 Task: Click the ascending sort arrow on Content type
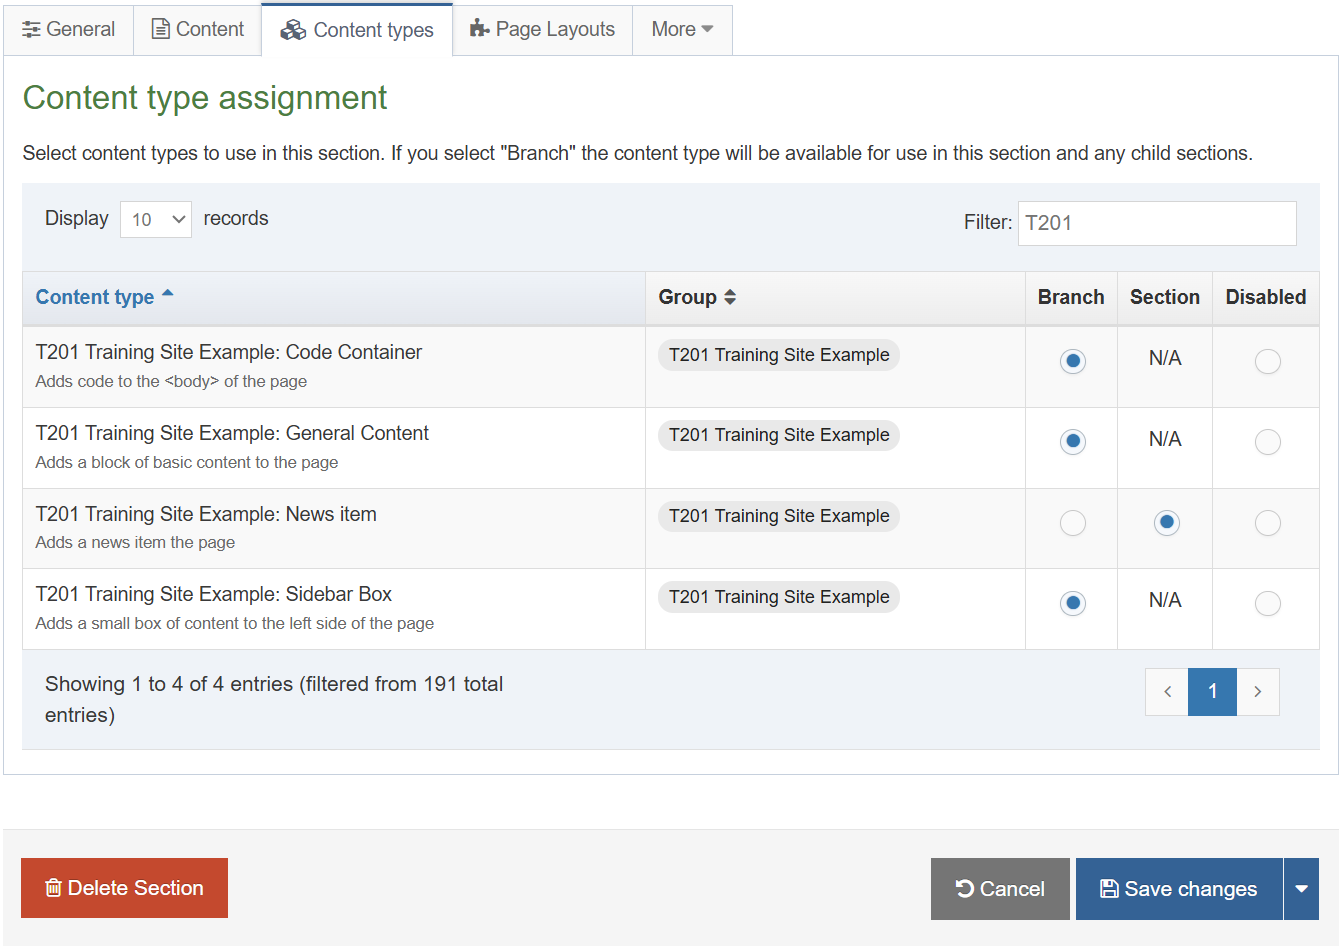pos(168,292)
